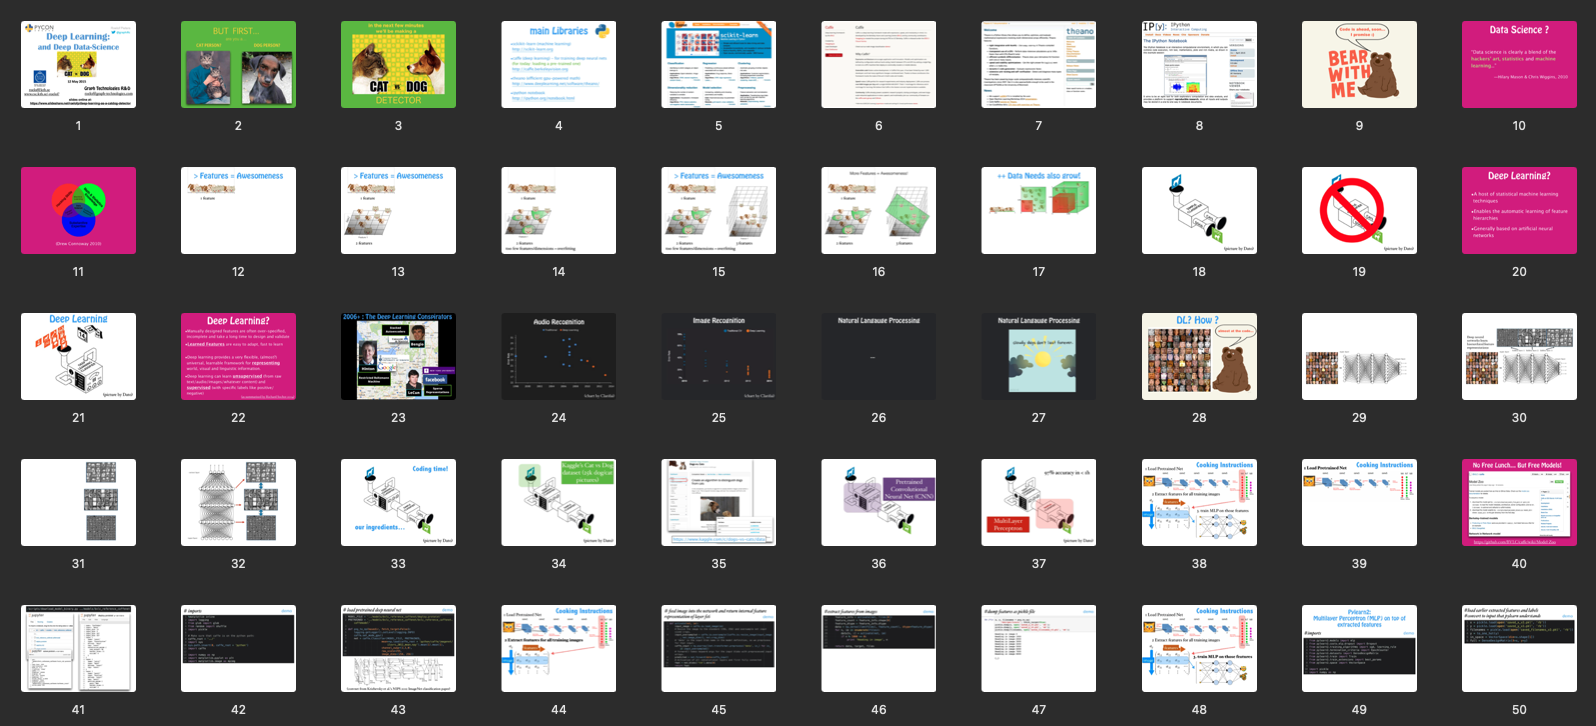Choose Audio Recognition slide 24
This screenshot has width=1596, height=726.
[x=558, y=356]
